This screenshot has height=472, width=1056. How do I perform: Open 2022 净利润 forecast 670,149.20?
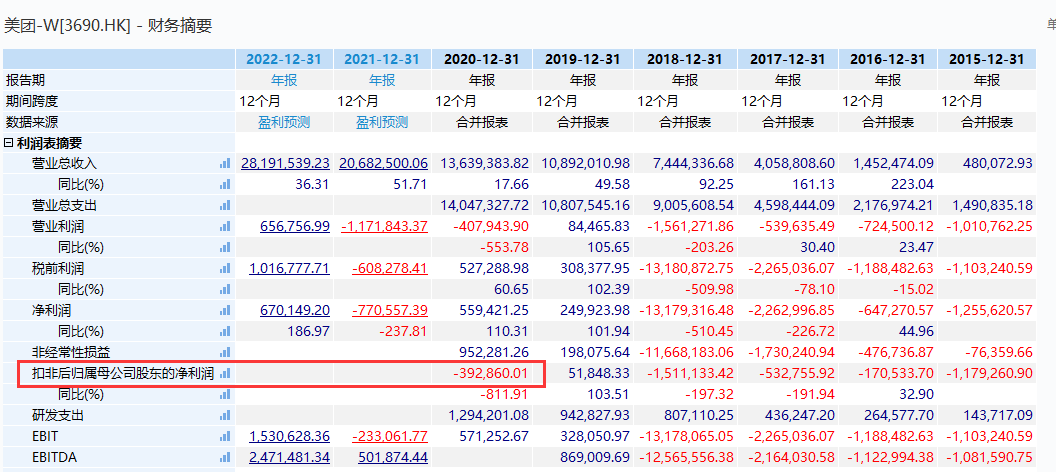tap(295, 310)
